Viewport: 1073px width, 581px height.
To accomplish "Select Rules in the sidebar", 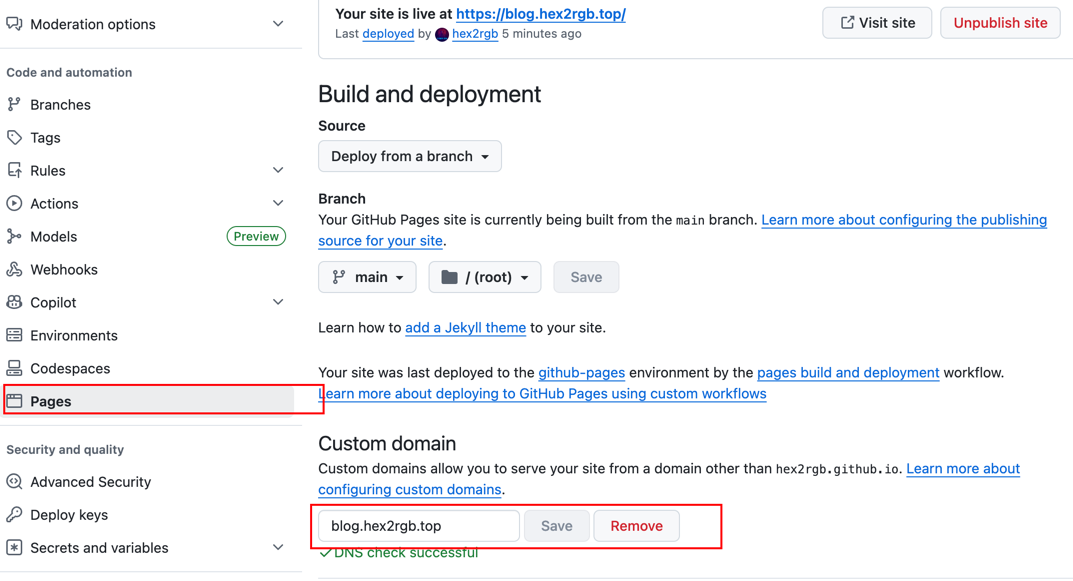I will (x=47, y=170).
